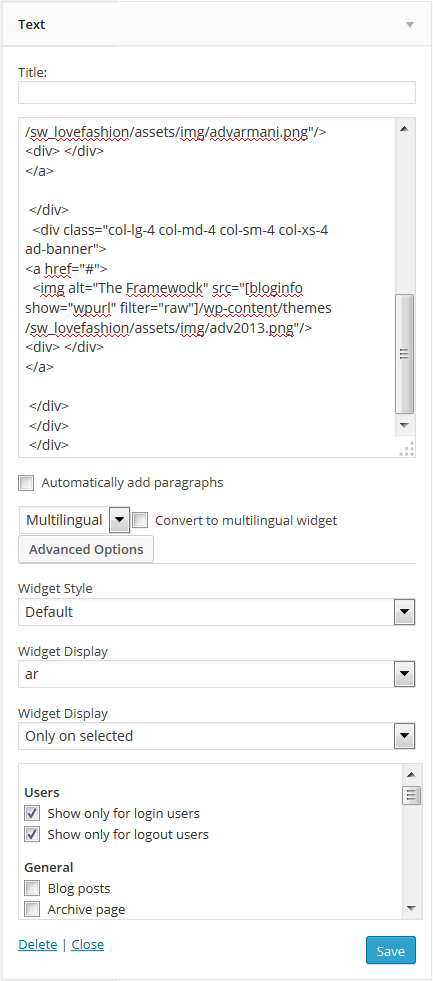Image resolution: width=433 pixels, height=981 pixels.
Task: Open the 'Only on selected' dropdown
Action: point(216,736)
